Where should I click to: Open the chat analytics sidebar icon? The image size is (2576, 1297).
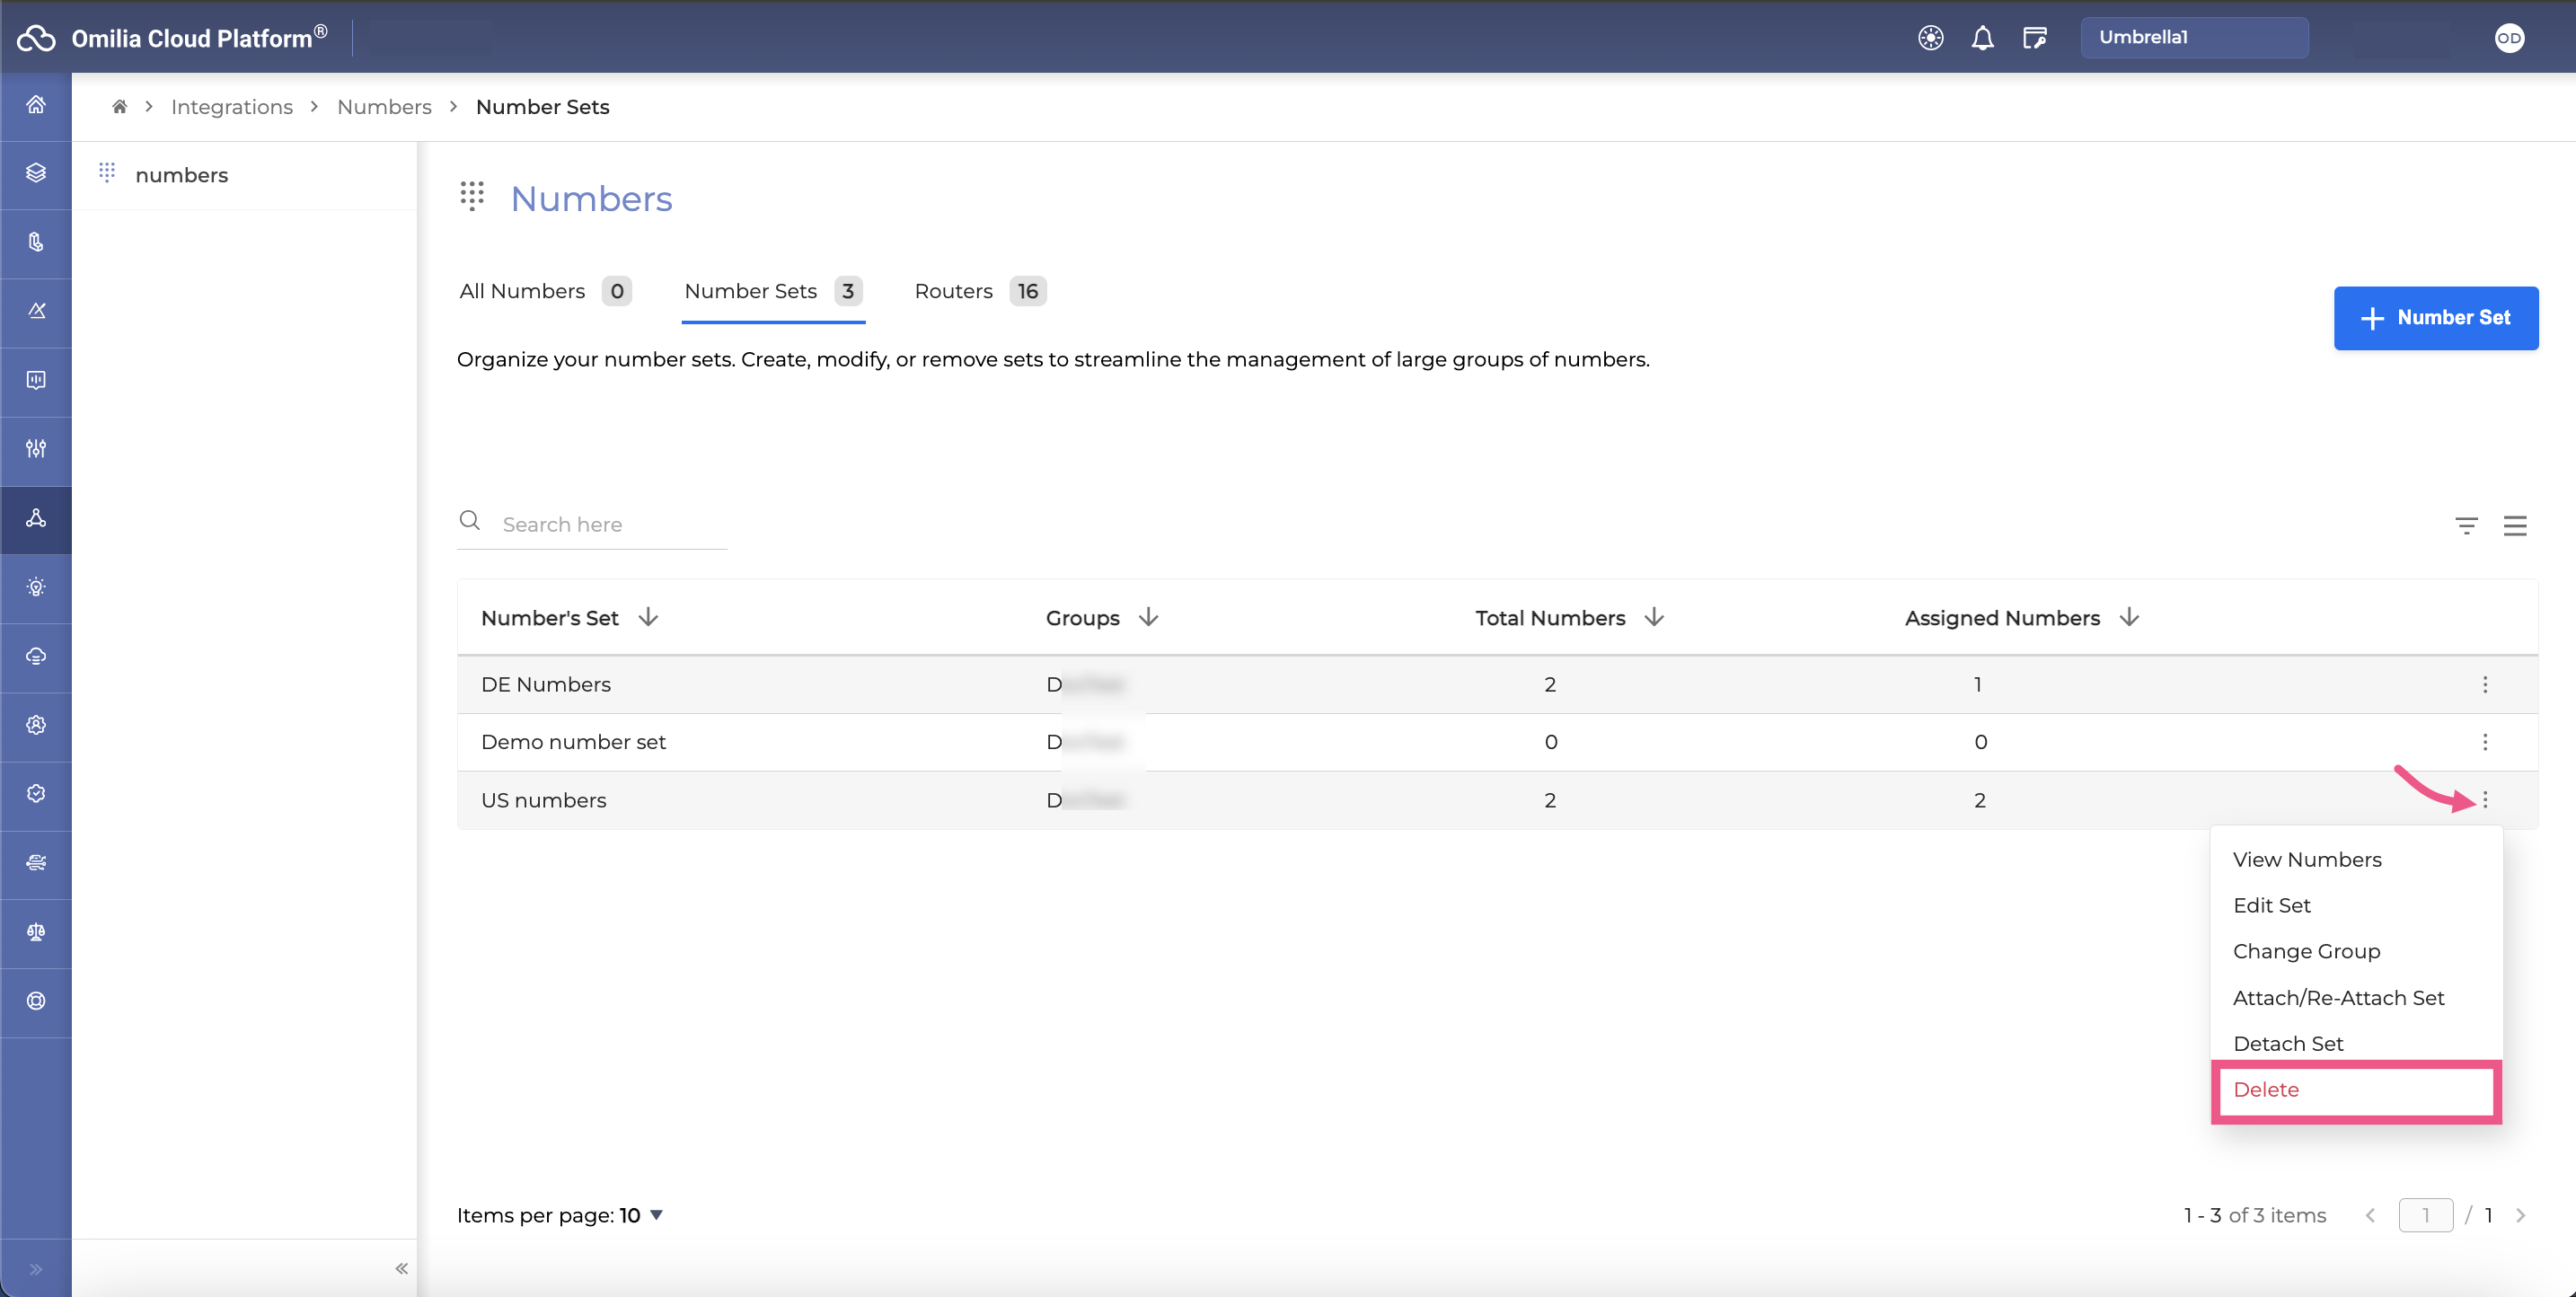pyautogui.click(x=36, y=380)
